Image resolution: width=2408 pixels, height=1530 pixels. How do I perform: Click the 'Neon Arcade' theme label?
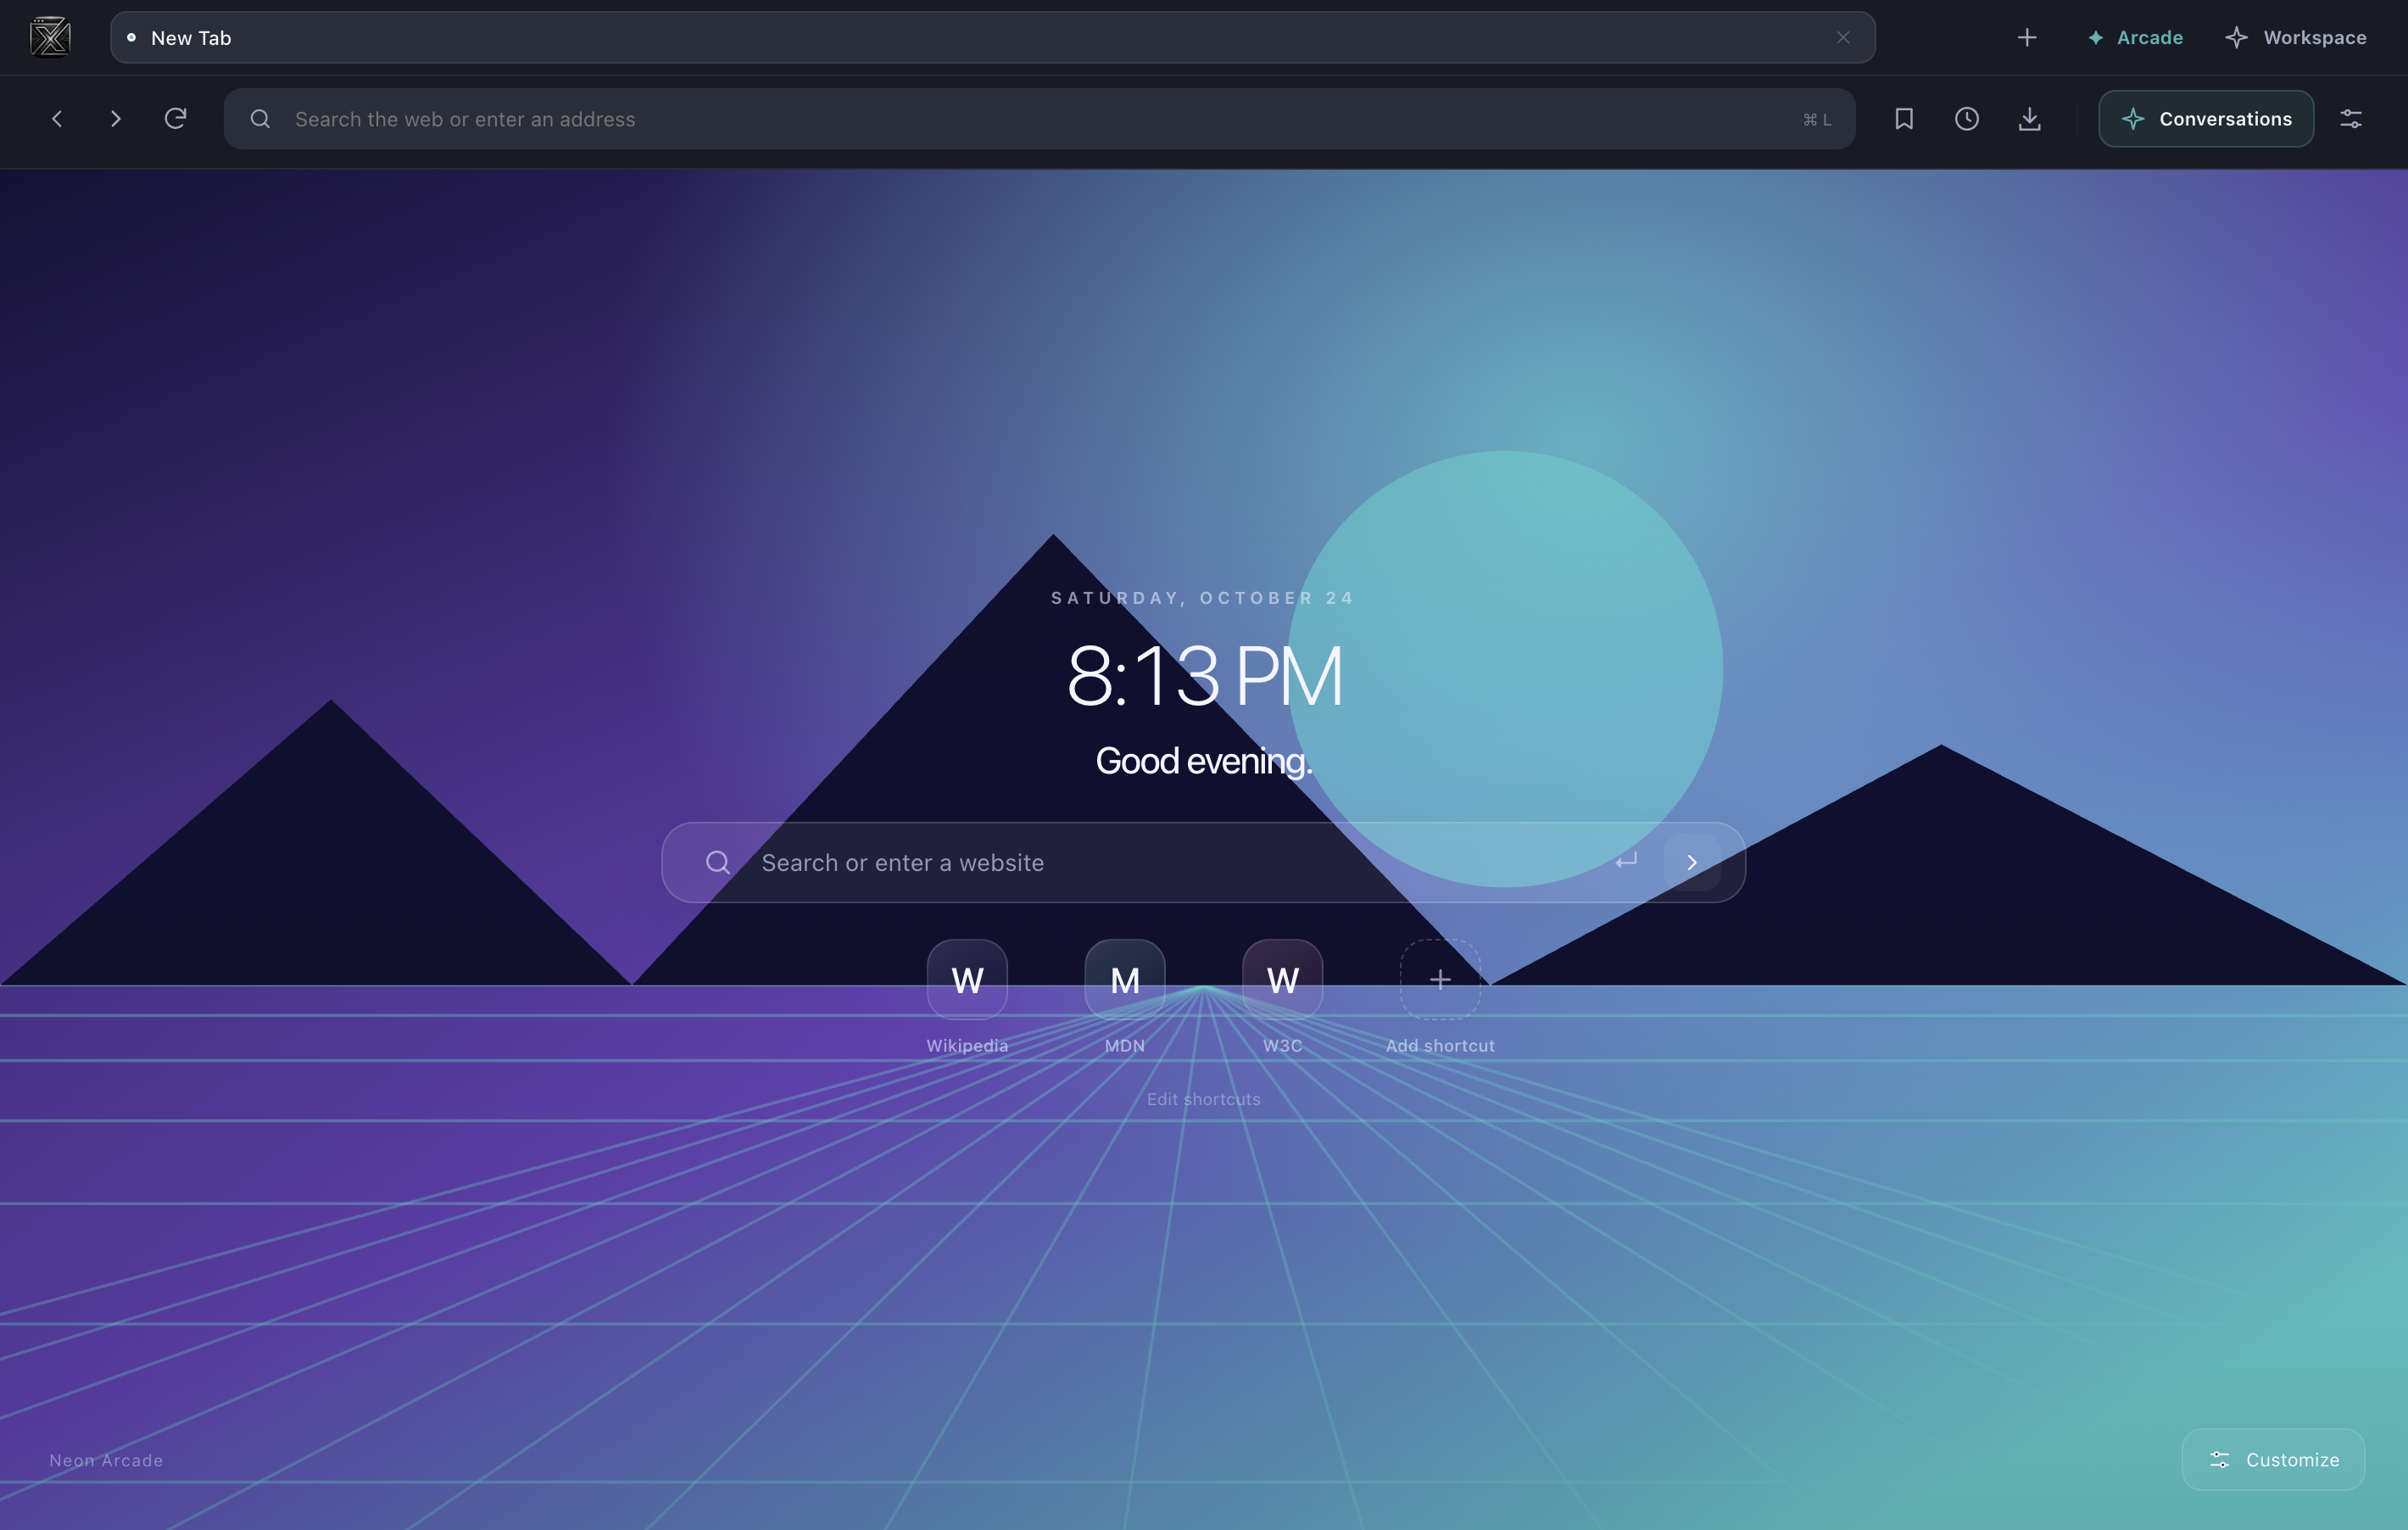pyautogui.click(x=106, y=1460)
